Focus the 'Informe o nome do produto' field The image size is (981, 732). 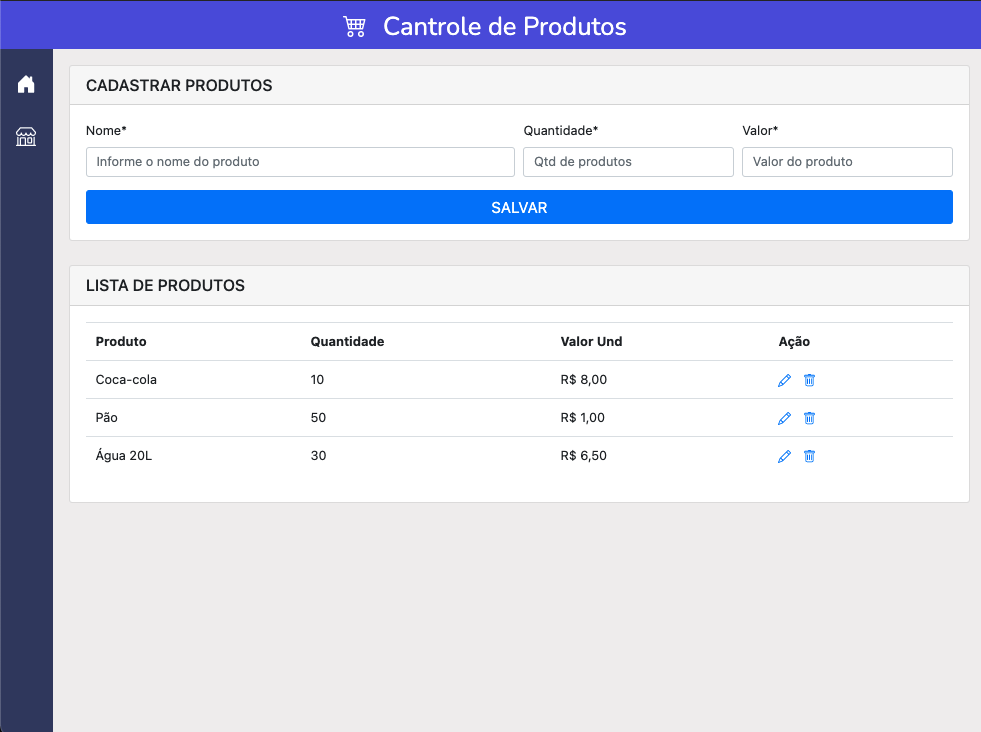300,162
